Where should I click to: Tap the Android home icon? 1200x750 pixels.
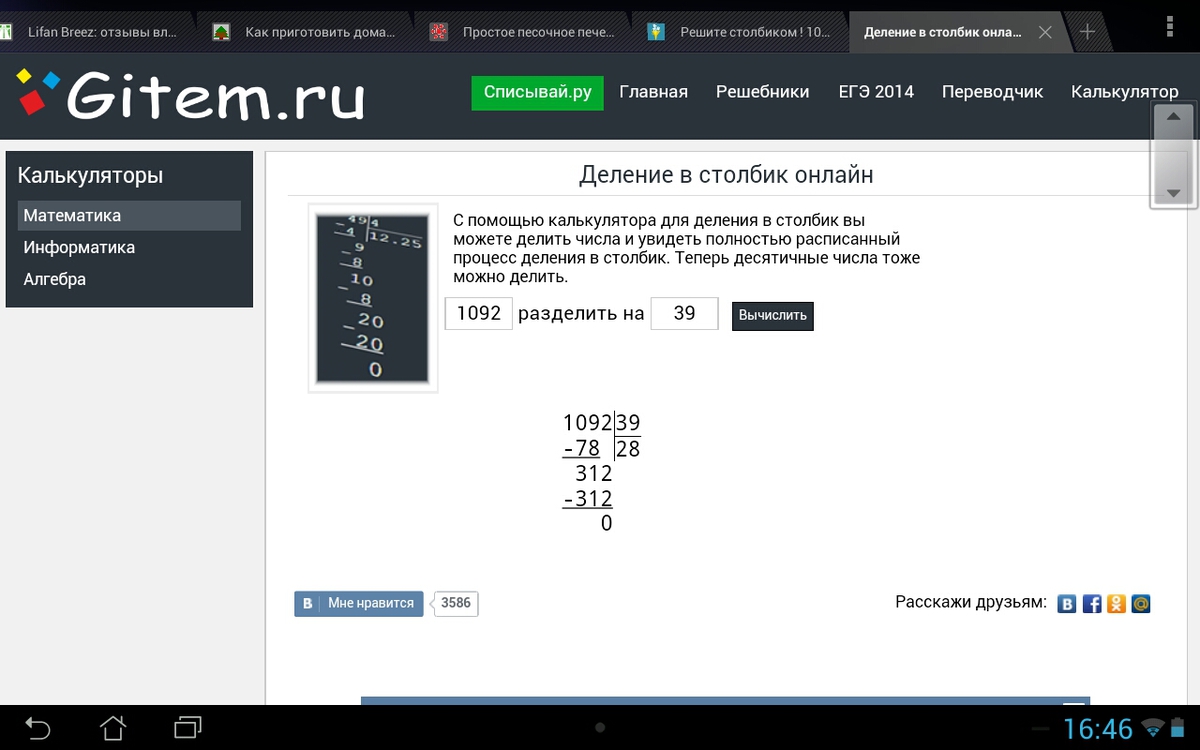113,727
